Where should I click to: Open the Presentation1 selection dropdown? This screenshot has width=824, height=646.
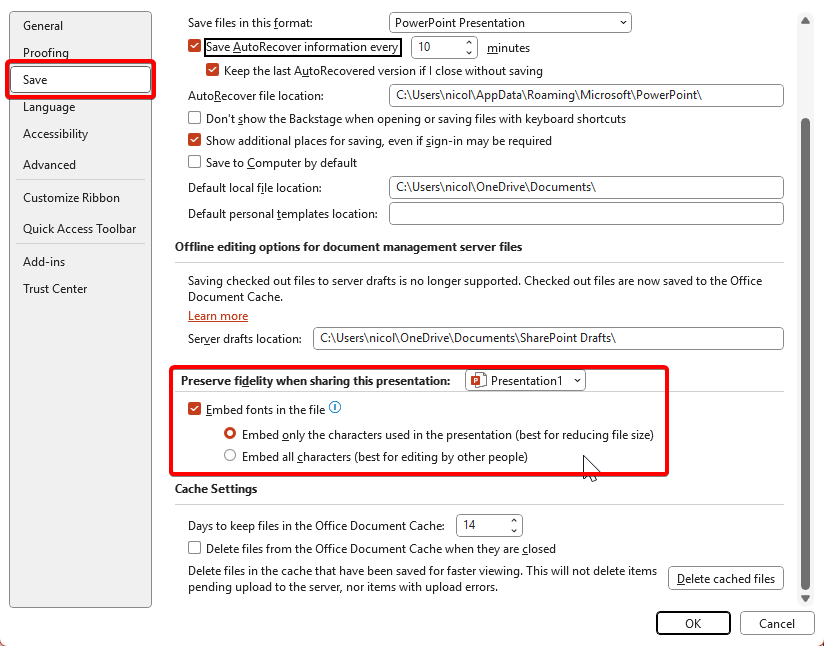pos(525,381)
